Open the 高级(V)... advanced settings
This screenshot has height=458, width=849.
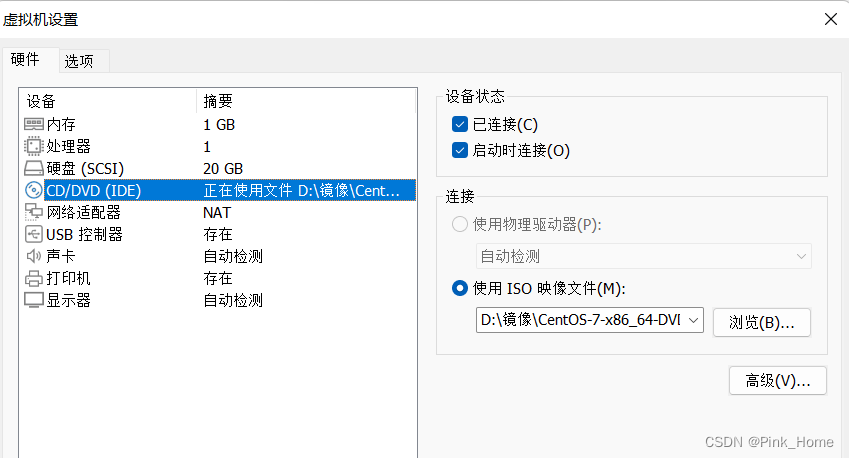(x=778, y=381)
